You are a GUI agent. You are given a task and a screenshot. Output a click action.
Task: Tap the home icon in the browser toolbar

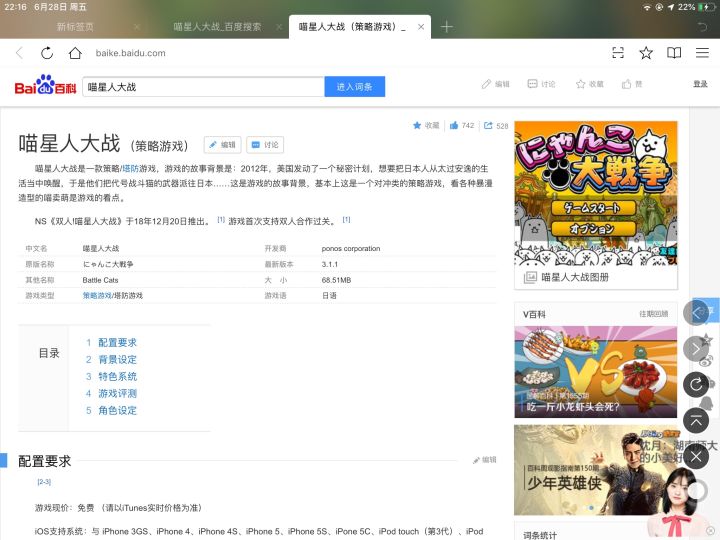pos(75,53)
